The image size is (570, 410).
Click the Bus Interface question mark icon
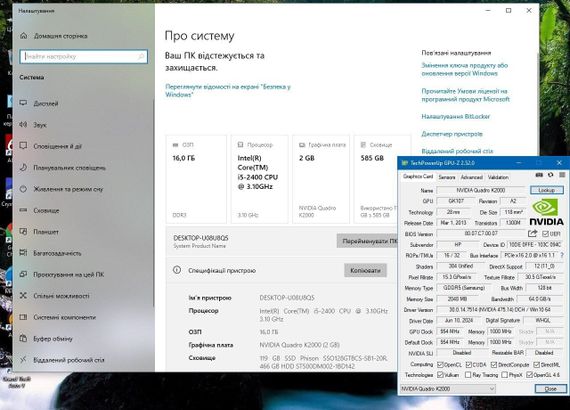[562, 255]
